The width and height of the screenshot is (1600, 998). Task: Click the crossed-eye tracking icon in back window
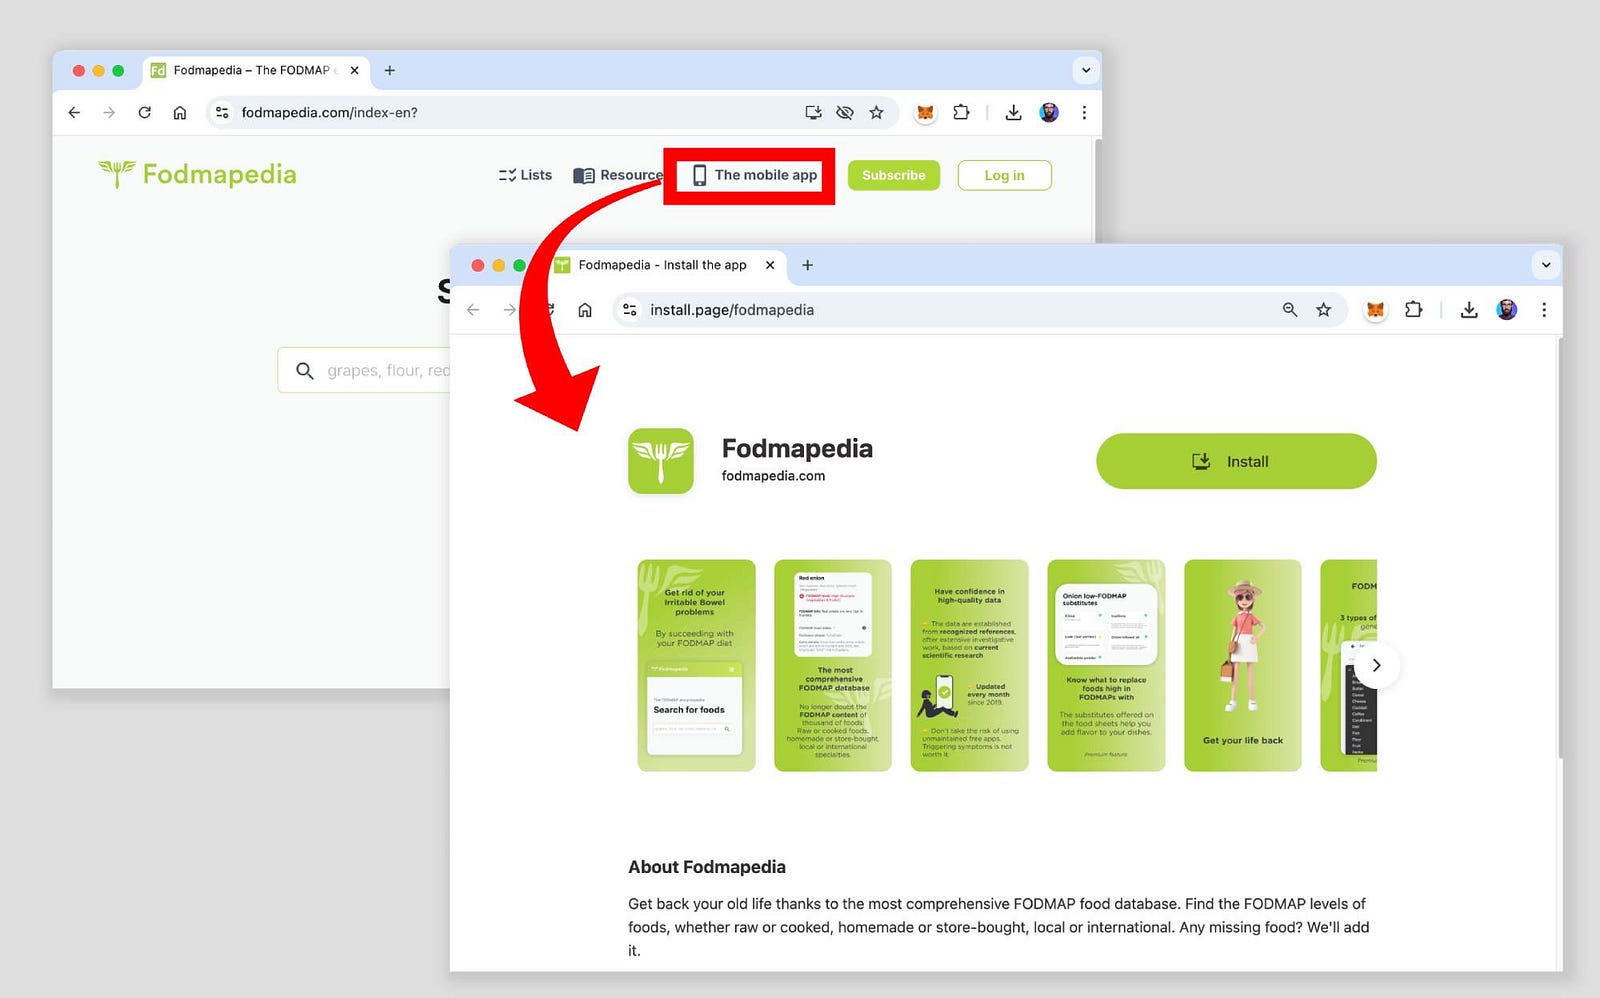(845, 113)
